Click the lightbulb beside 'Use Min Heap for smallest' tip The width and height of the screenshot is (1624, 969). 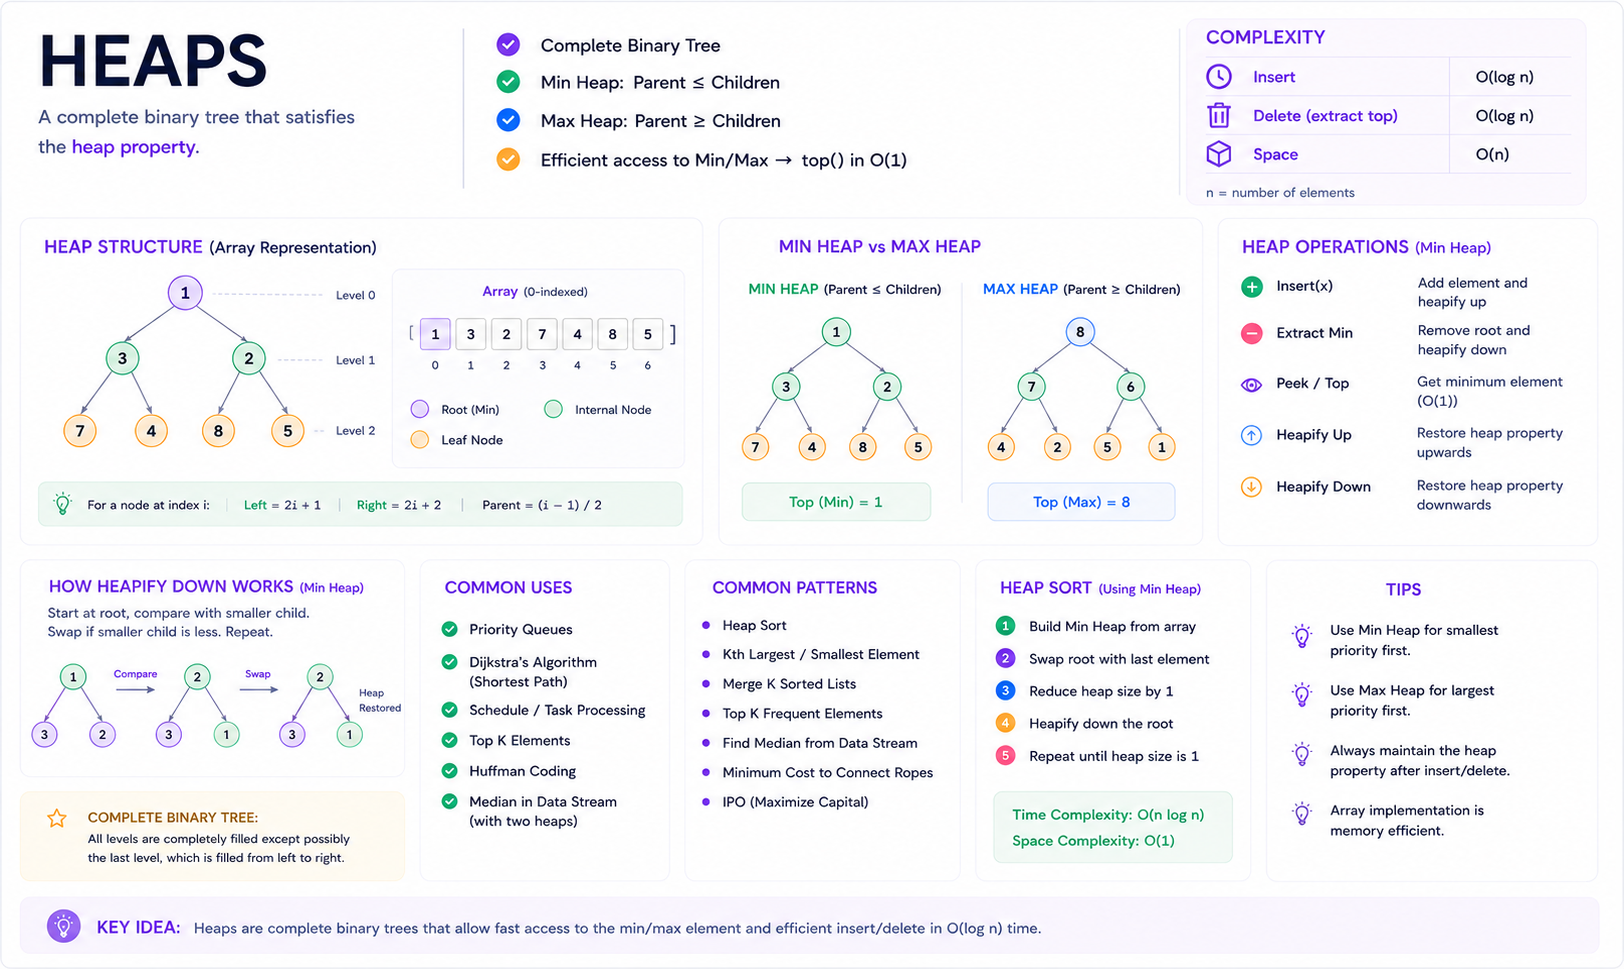(1302, 636)
